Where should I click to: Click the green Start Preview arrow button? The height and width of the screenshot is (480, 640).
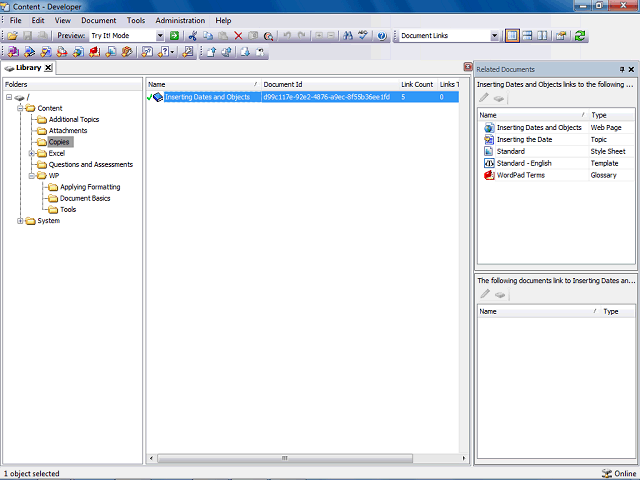[174, 36]
